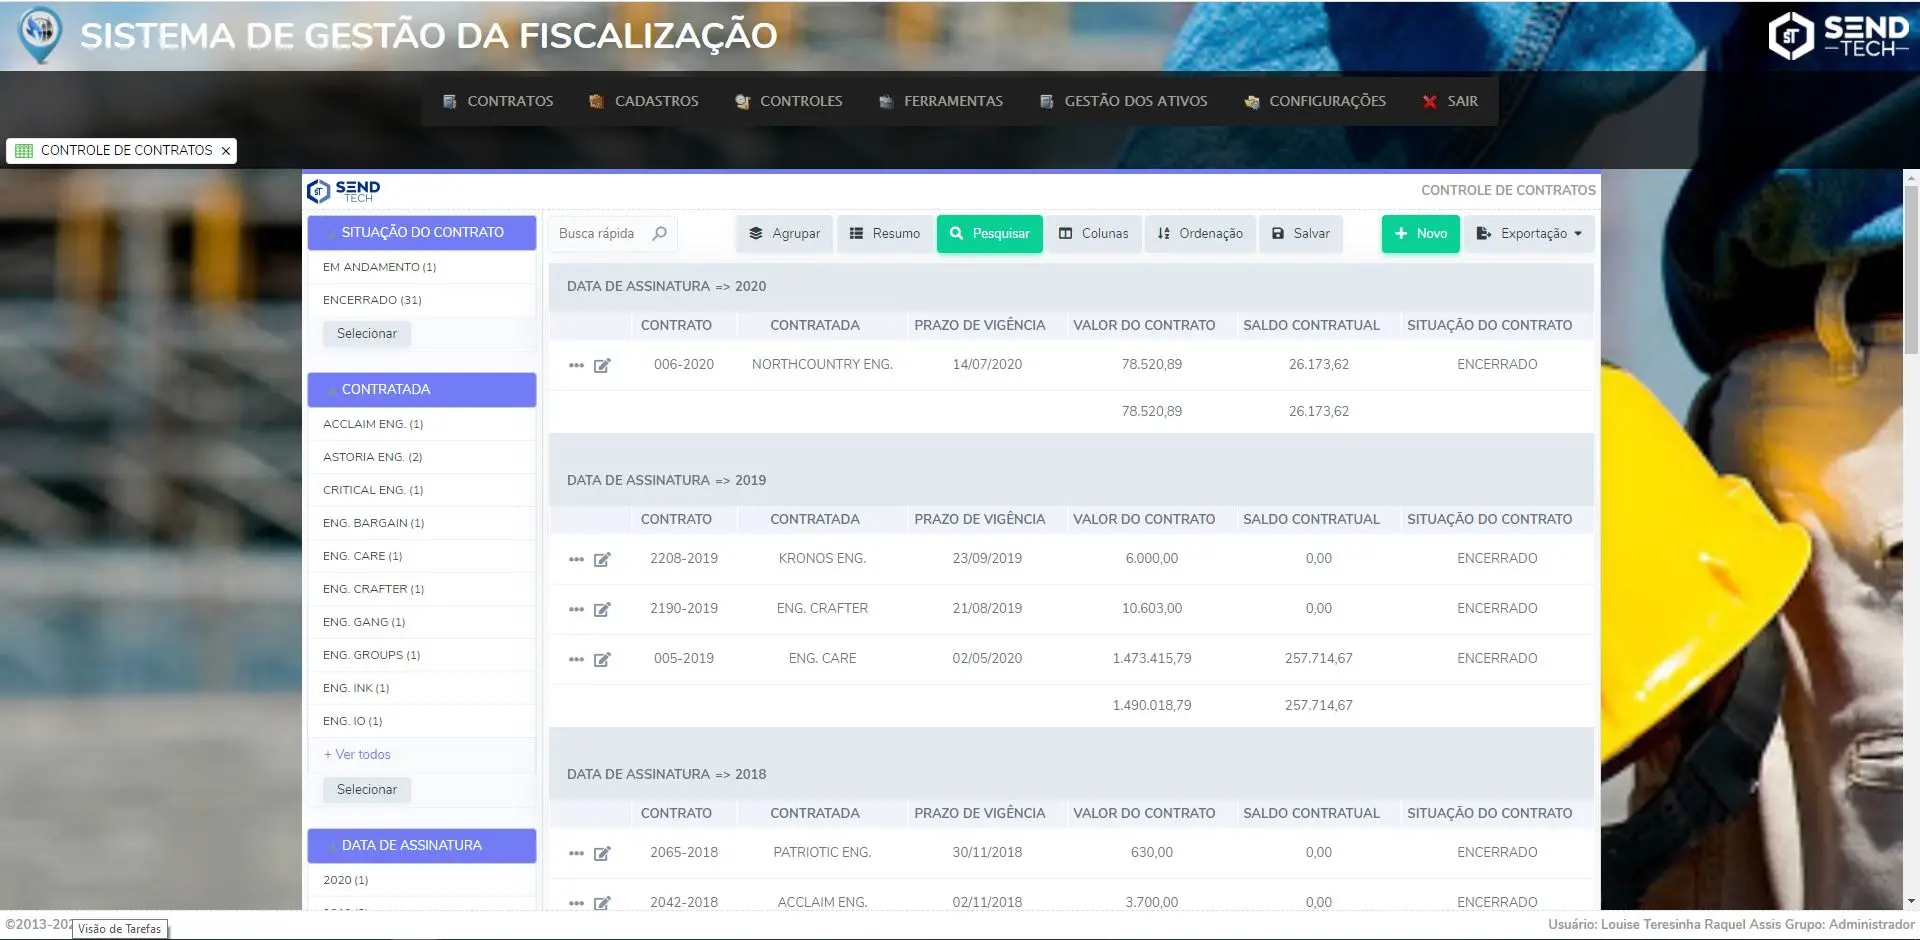Image resolution: width=1920 pixels, height=940 pixels.
Task: Open the Gestão dos Ativos menu
Action: pyautogui.click(x=1123, y=101)
